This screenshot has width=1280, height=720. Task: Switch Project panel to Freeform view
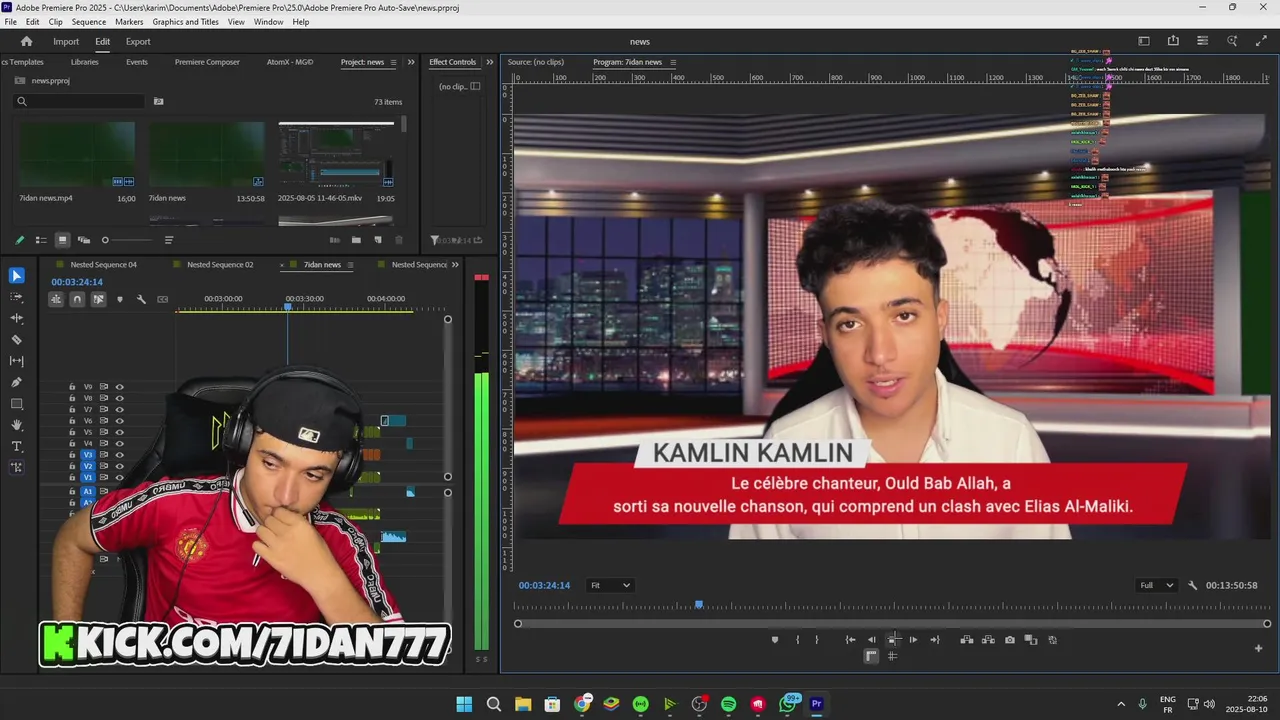coord(84,240)
